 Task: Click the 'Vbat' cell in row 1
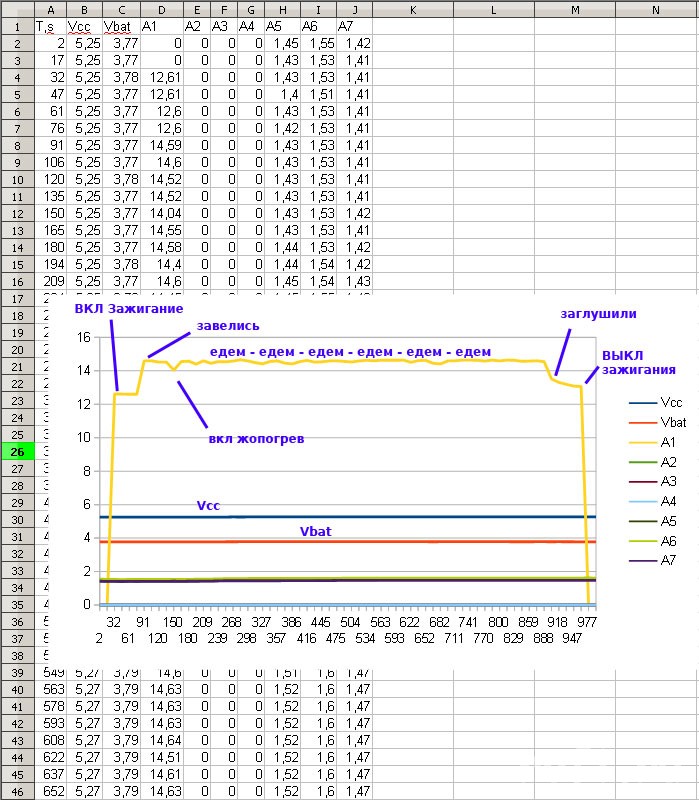(x=119, y=27)
